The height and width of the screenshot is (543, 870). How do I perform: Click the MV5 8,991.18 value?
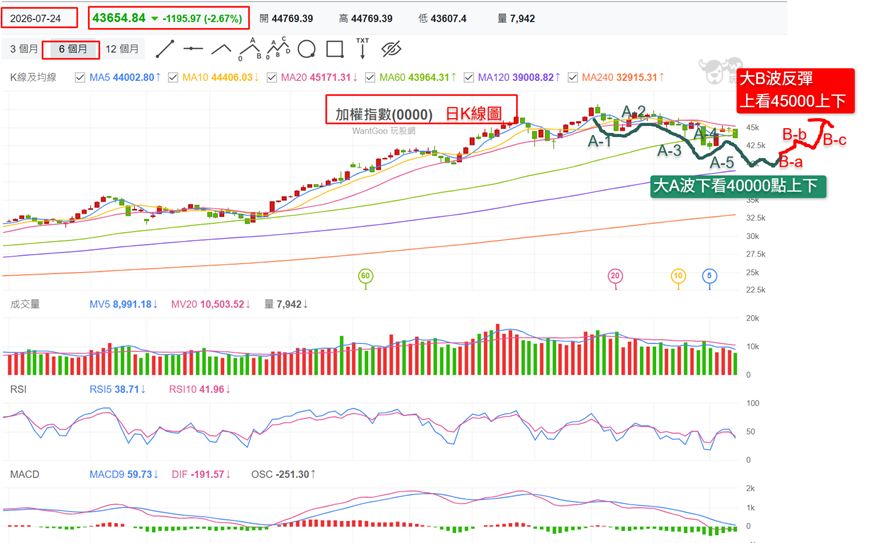[x=123, y=304]
